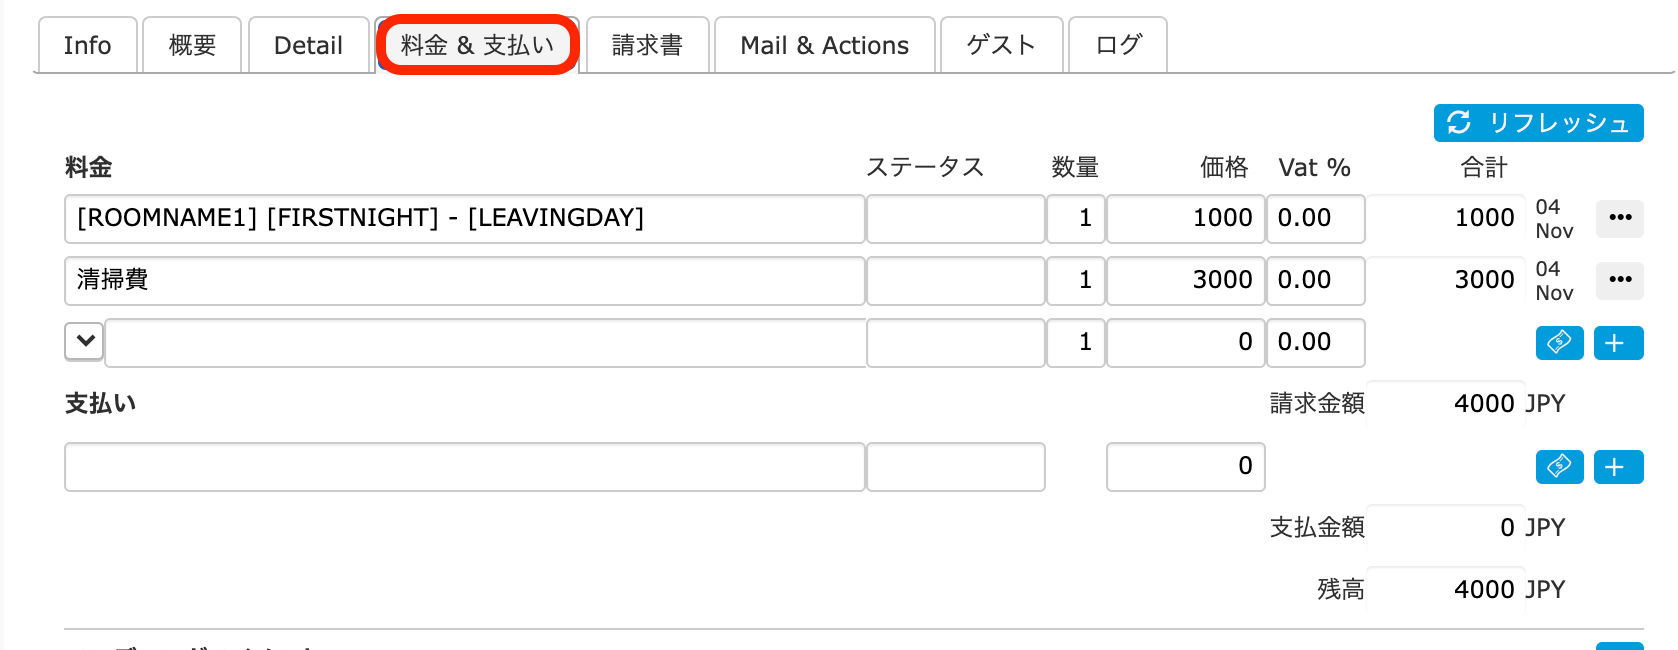Click the Vat % field of the ROOMNAME1 row

[1315, 218]
